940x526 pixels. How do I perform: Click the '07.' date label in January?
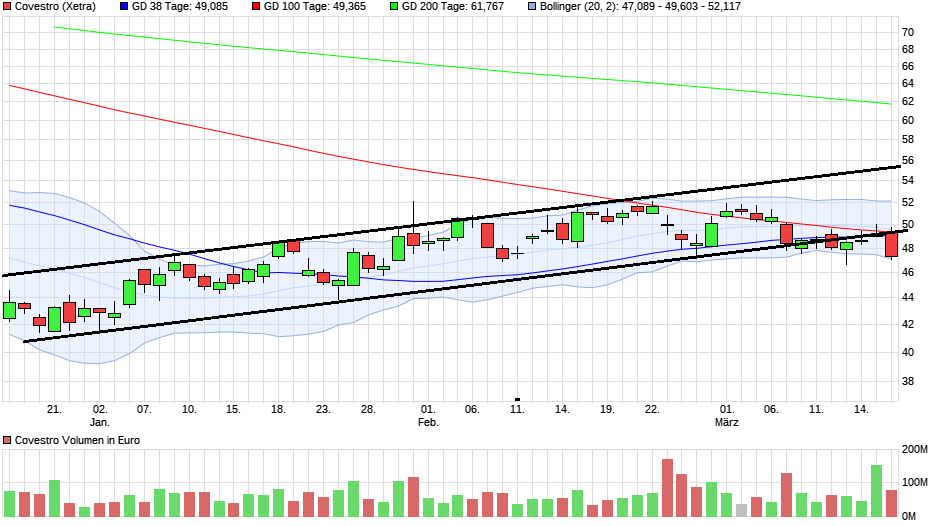coord(144,410)
